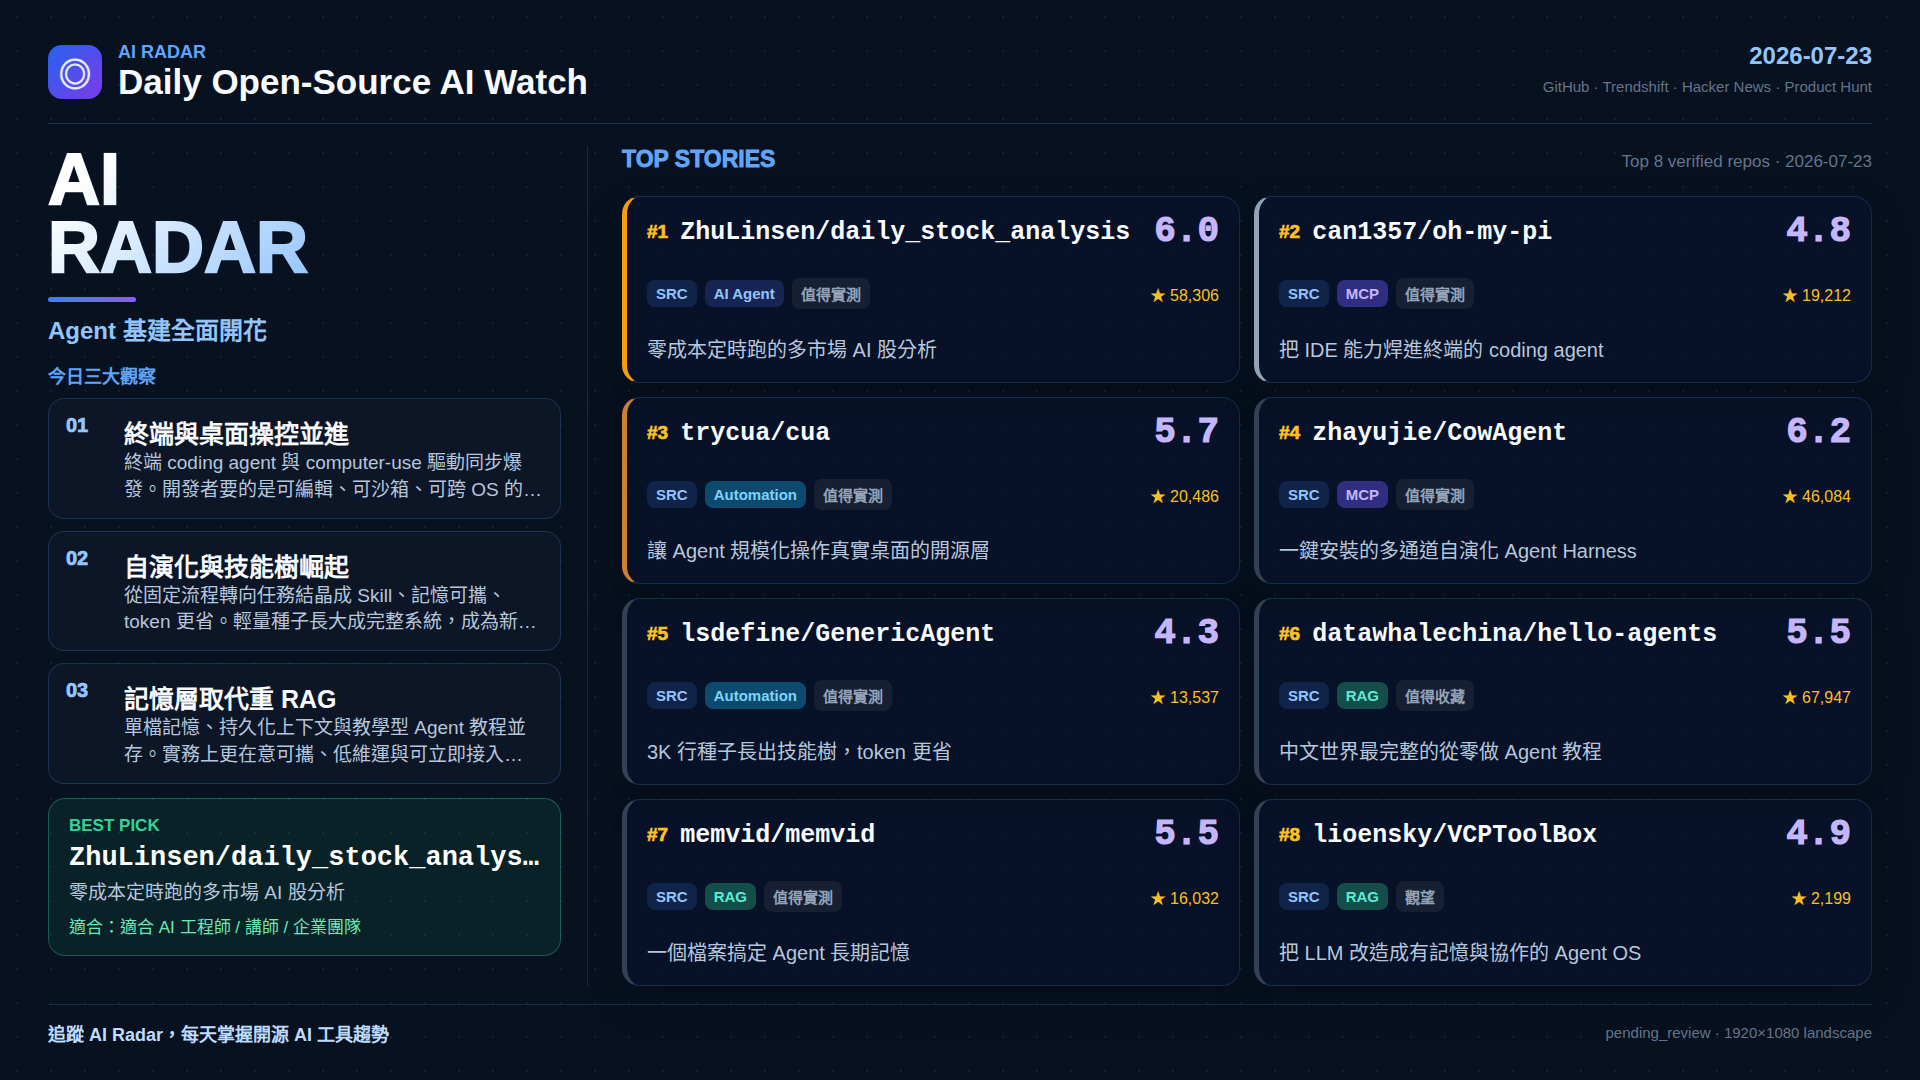1920x1080 pixels.
Task: Open the memvid/memvid repo title
Action: pyautogui.click(x=778, y=834)
